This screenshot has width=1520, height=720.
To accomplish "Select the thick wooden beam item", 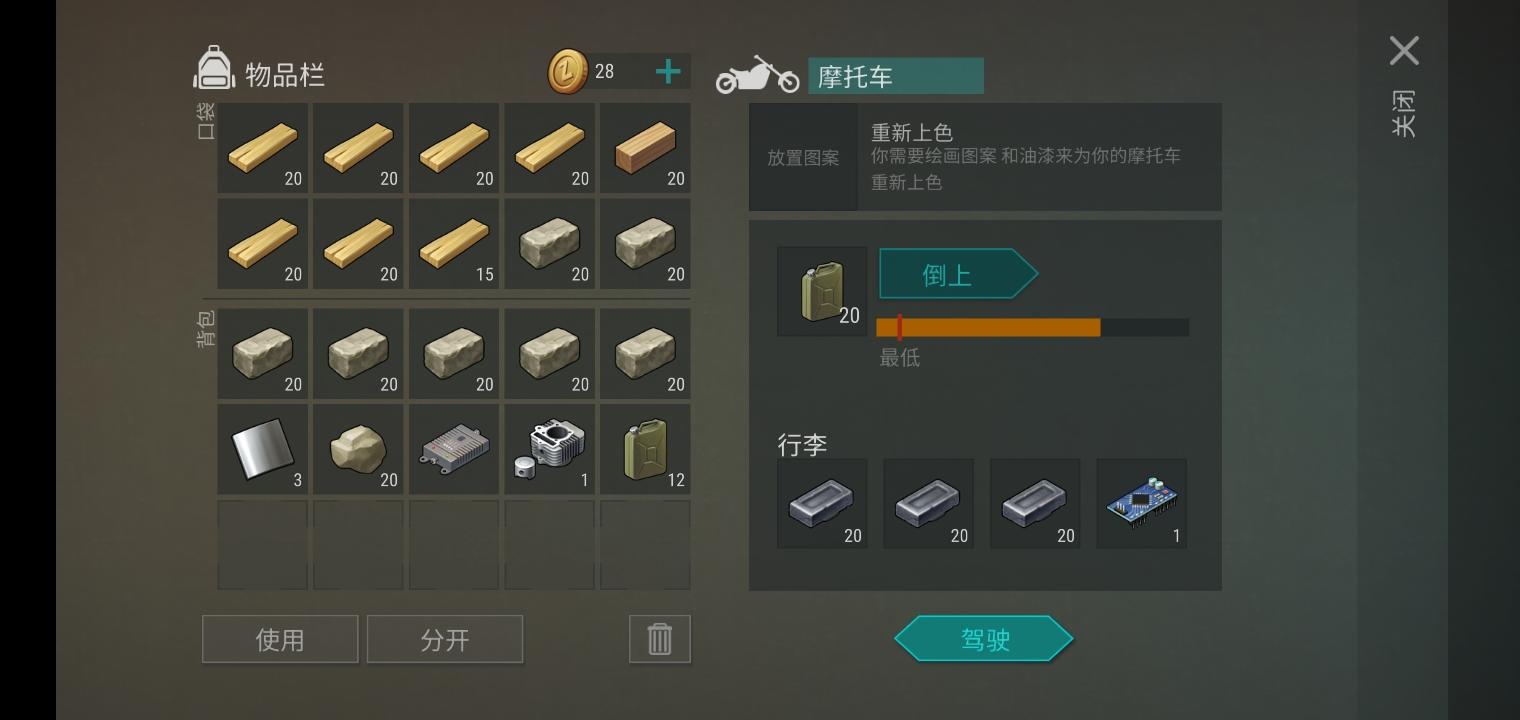I will [645, 148].
